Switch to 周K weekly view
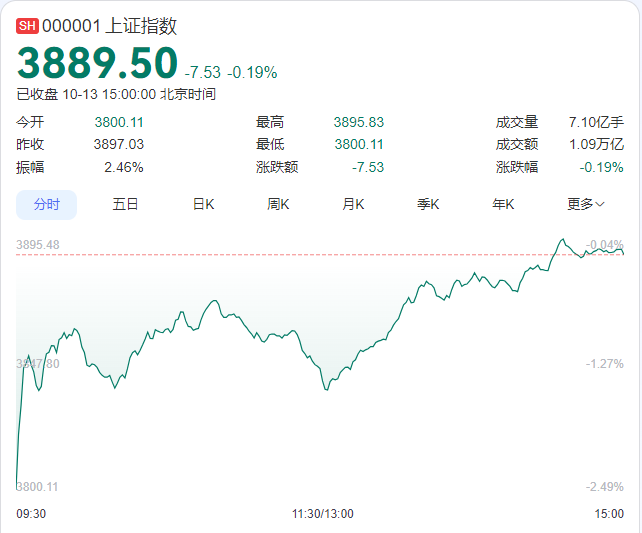The width and height of the screenshot is (642, 533). [x=278, y=204]
